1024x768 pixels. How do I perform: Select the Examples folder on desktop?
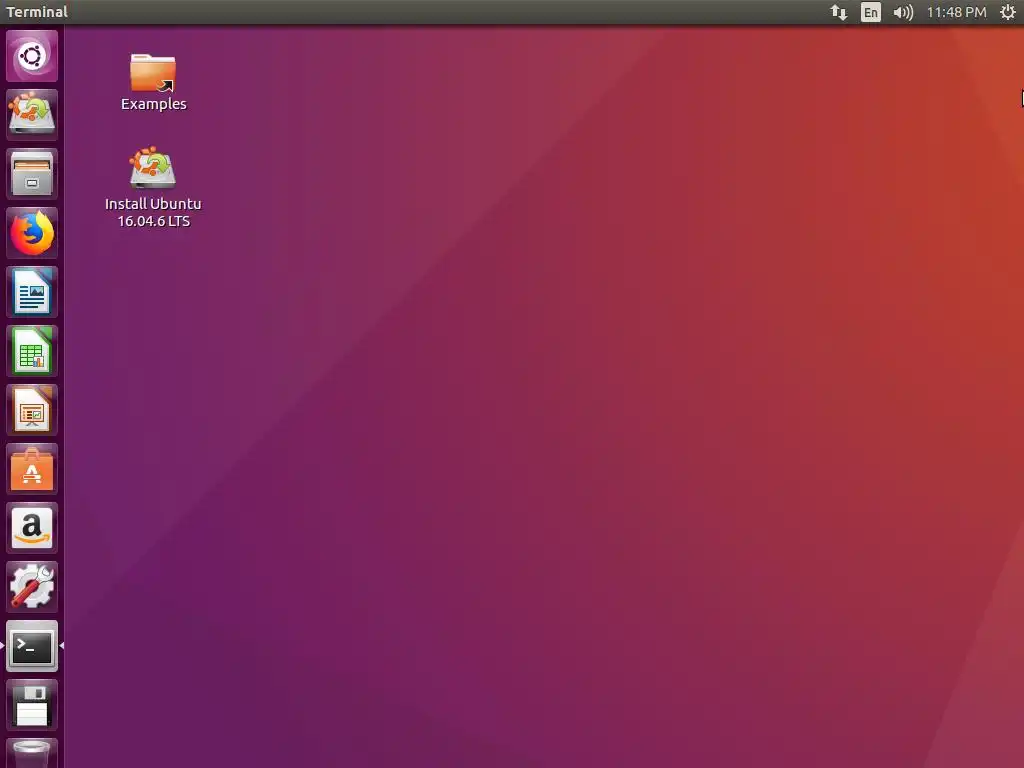coord(153,82)
